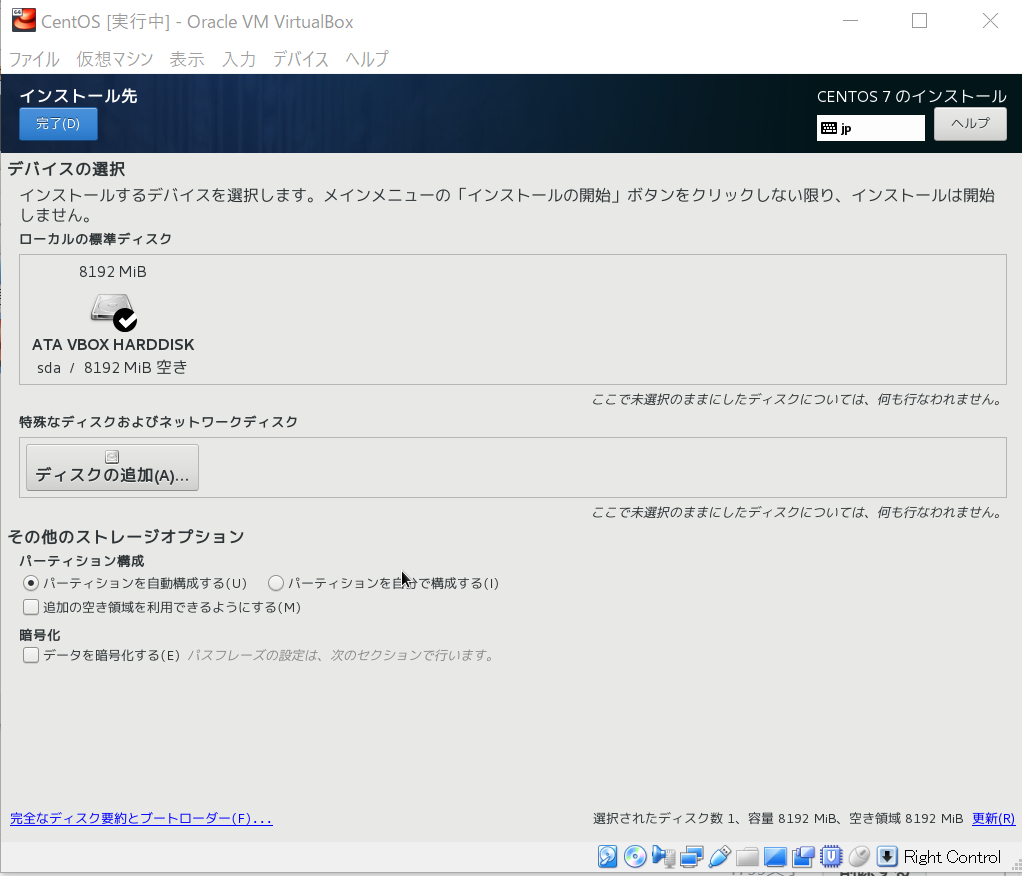Open the 表示 menu
Screen dimensions: 1022x876
187,59
